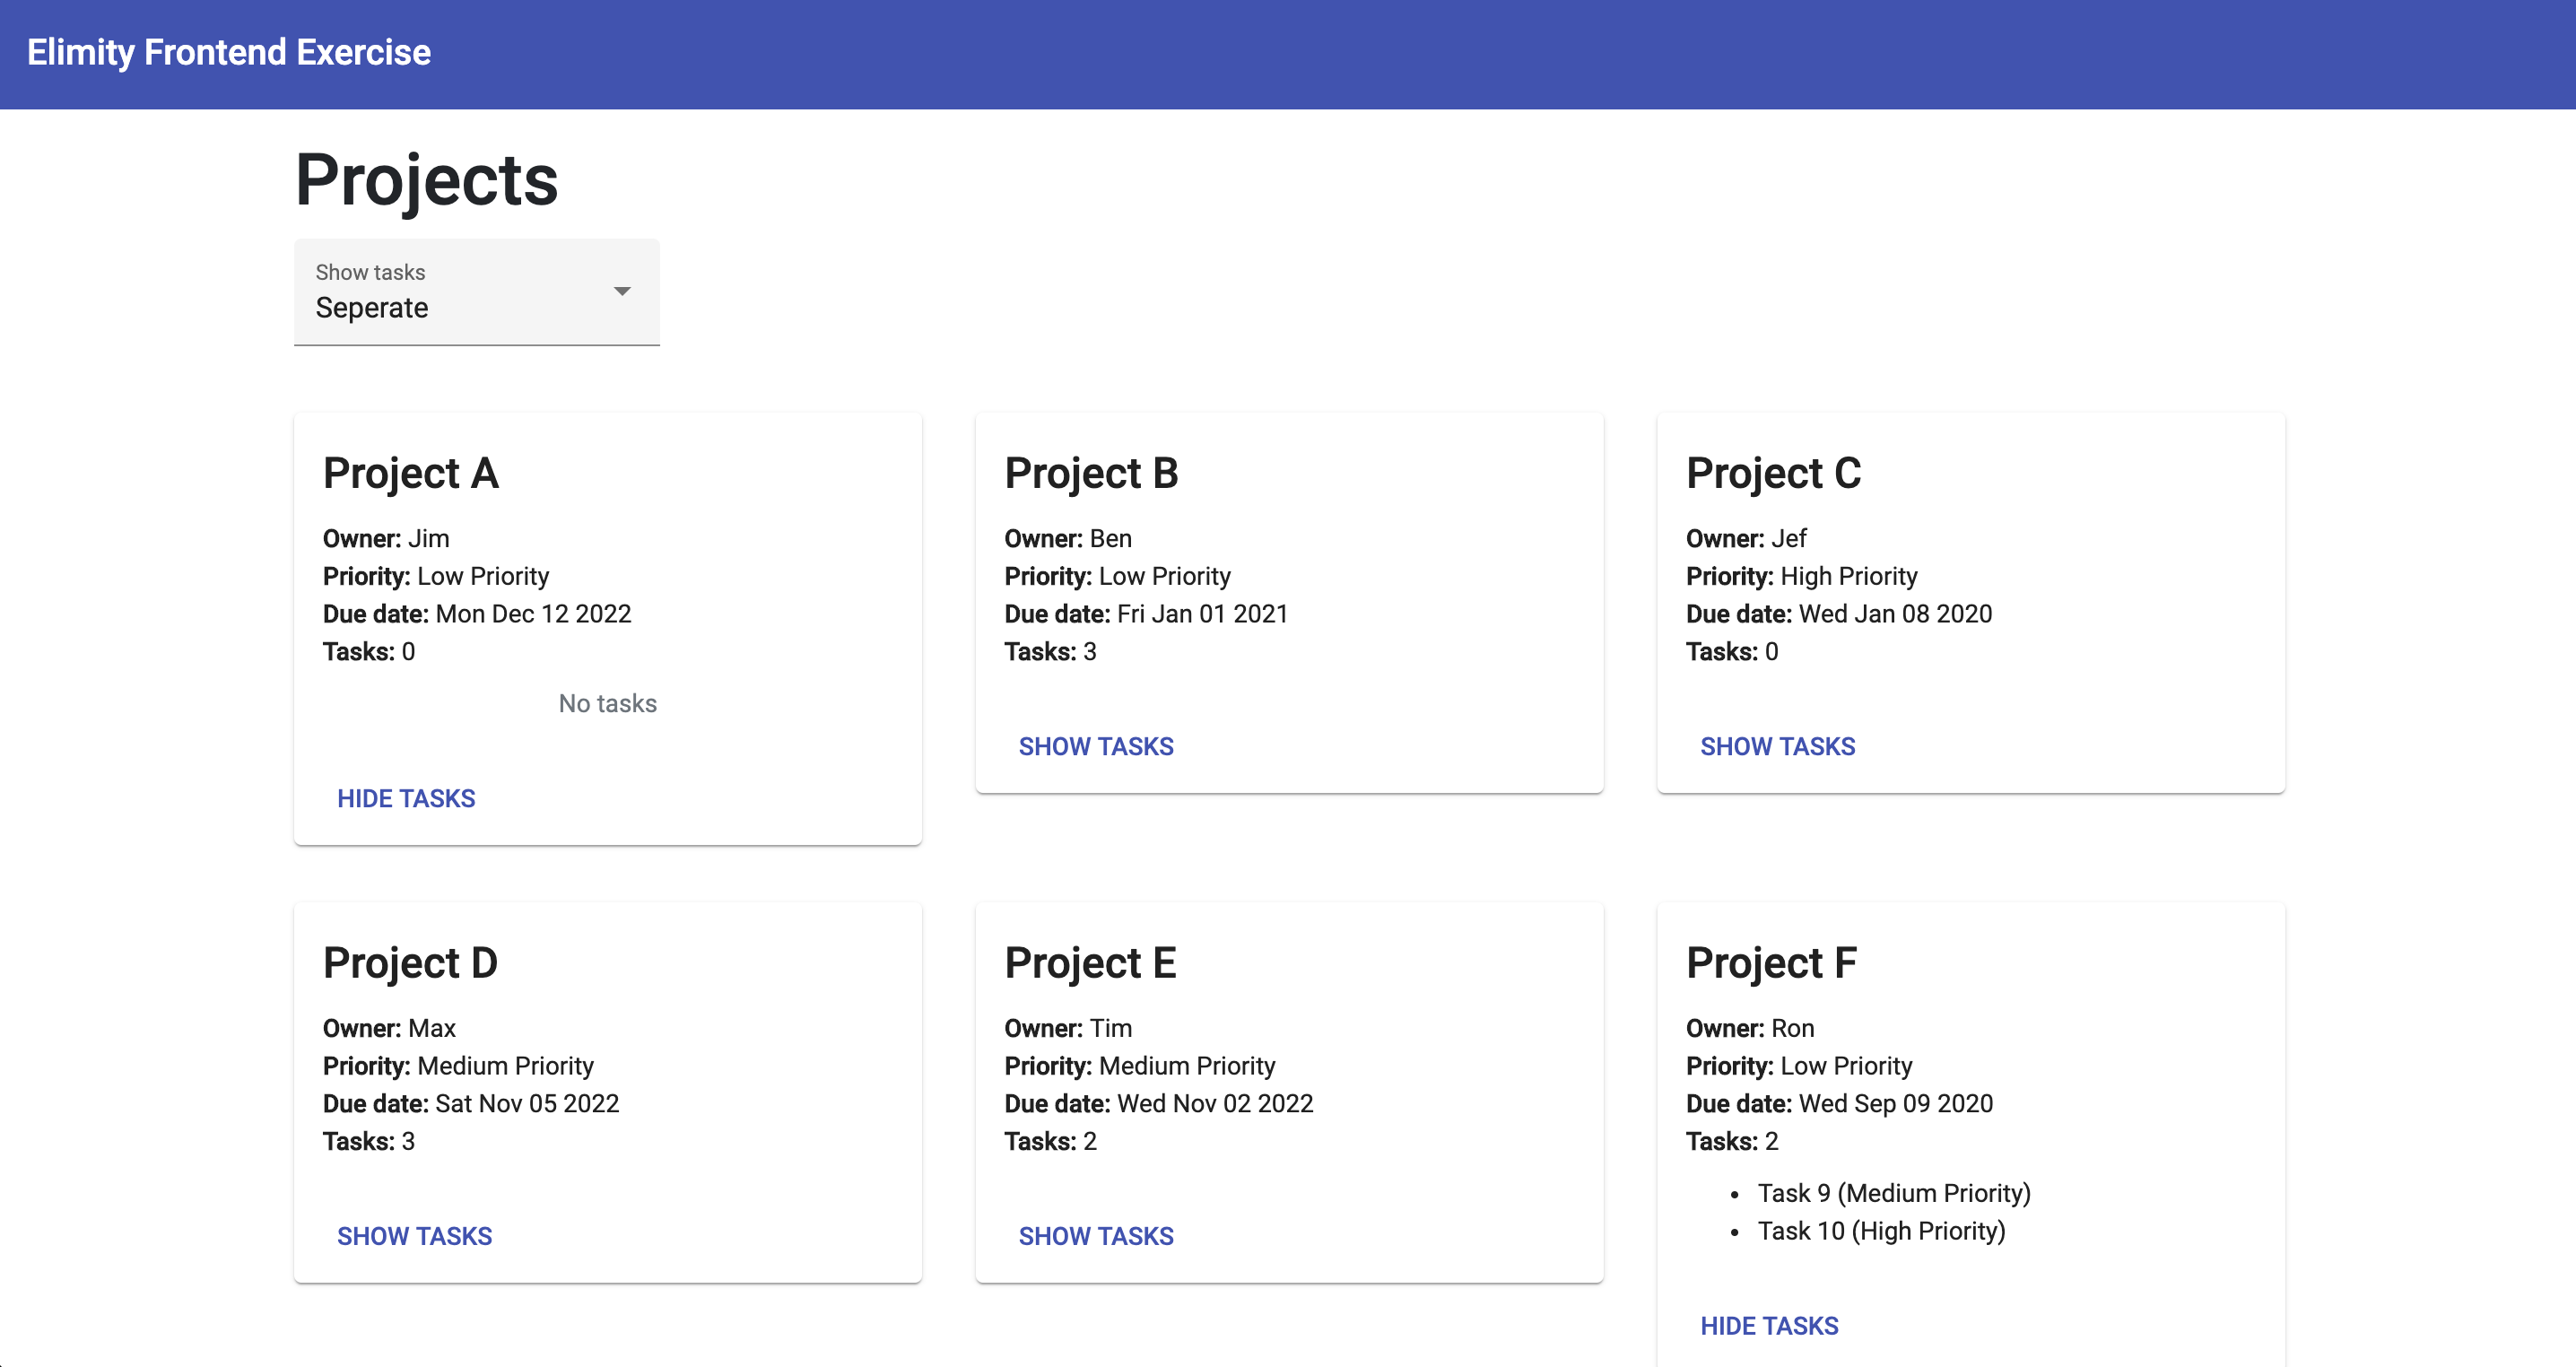Click 'Priority: Medium Priority' in Project E

pyautogui.click(x=1140, y=1066)
